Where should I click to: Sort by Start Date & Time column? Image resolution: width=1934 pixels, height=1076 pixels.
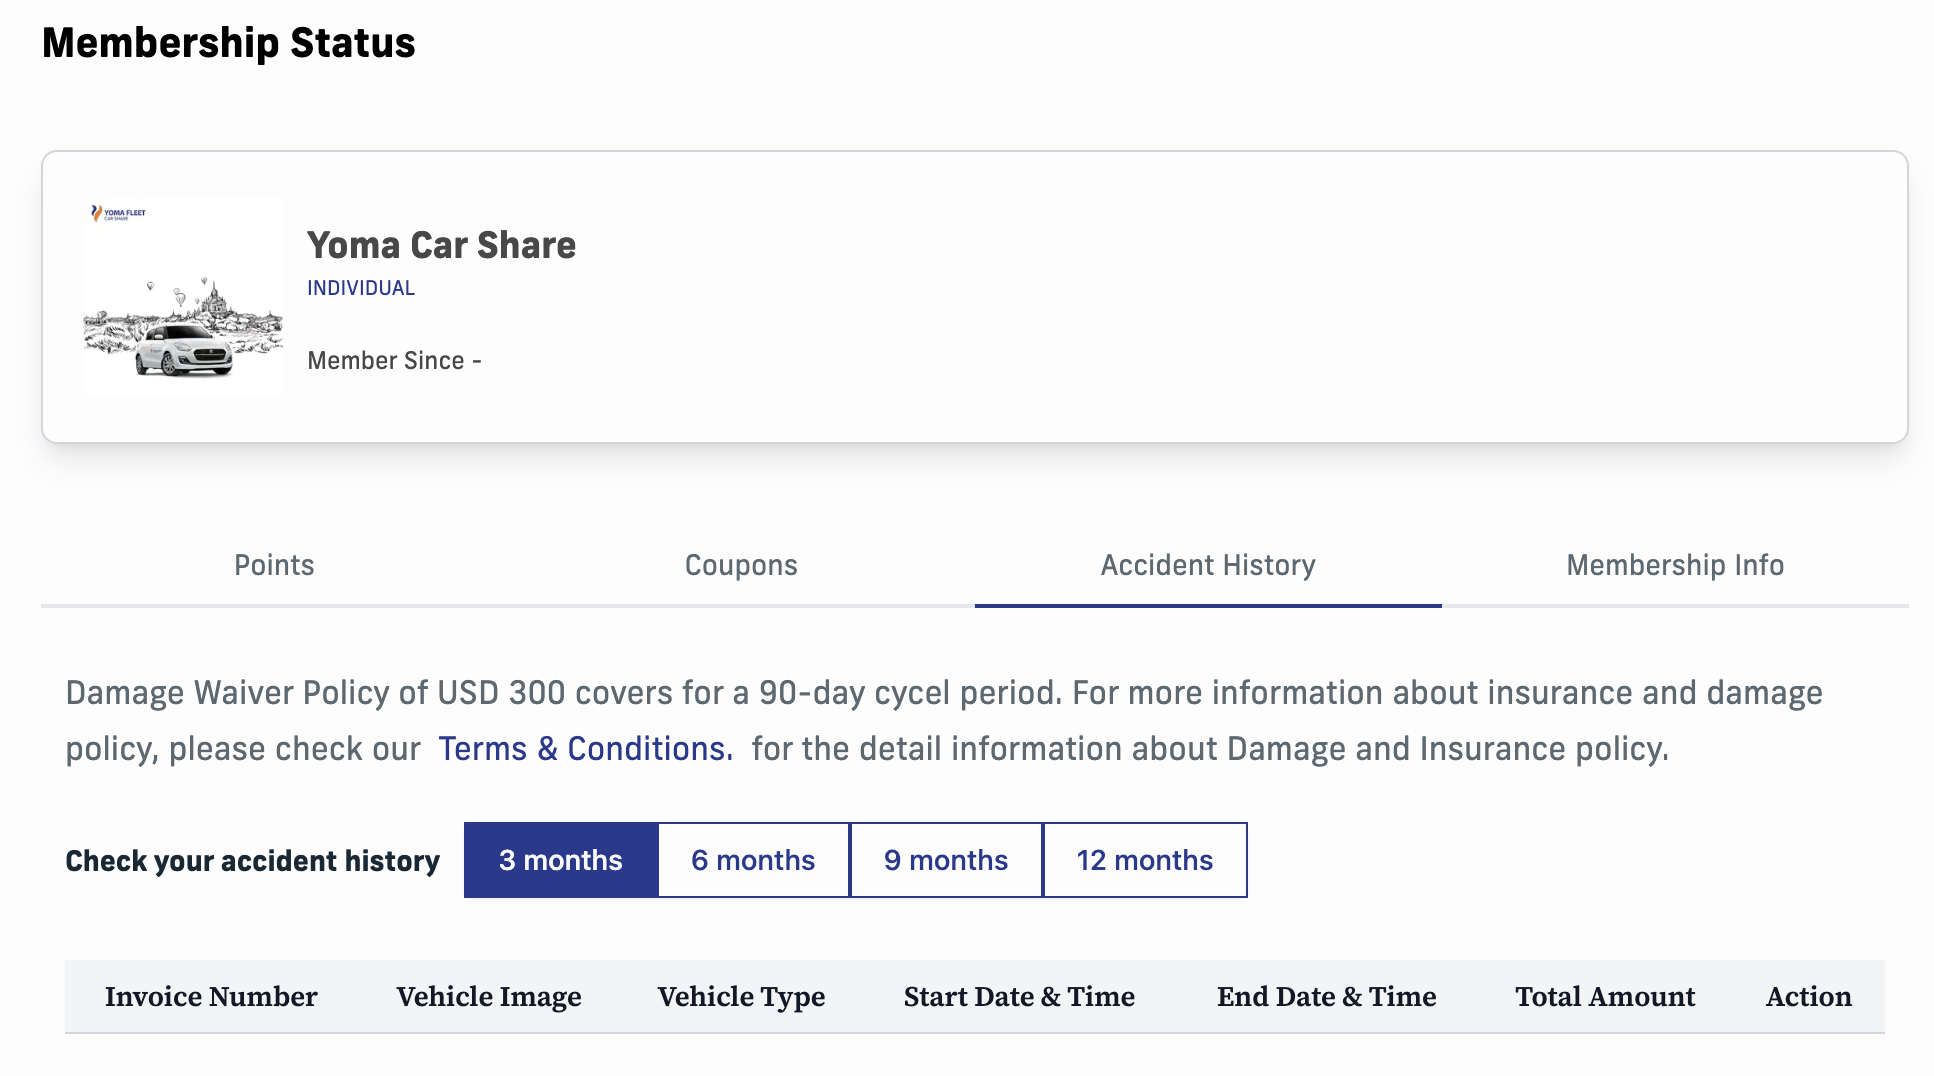point(1019,997)
